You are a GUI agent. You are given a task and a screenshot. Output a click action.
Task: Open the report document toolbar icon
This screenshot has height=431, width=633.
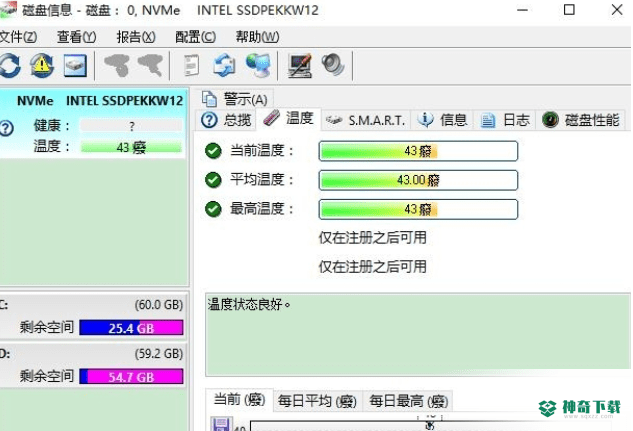click(x=191, y=65)
